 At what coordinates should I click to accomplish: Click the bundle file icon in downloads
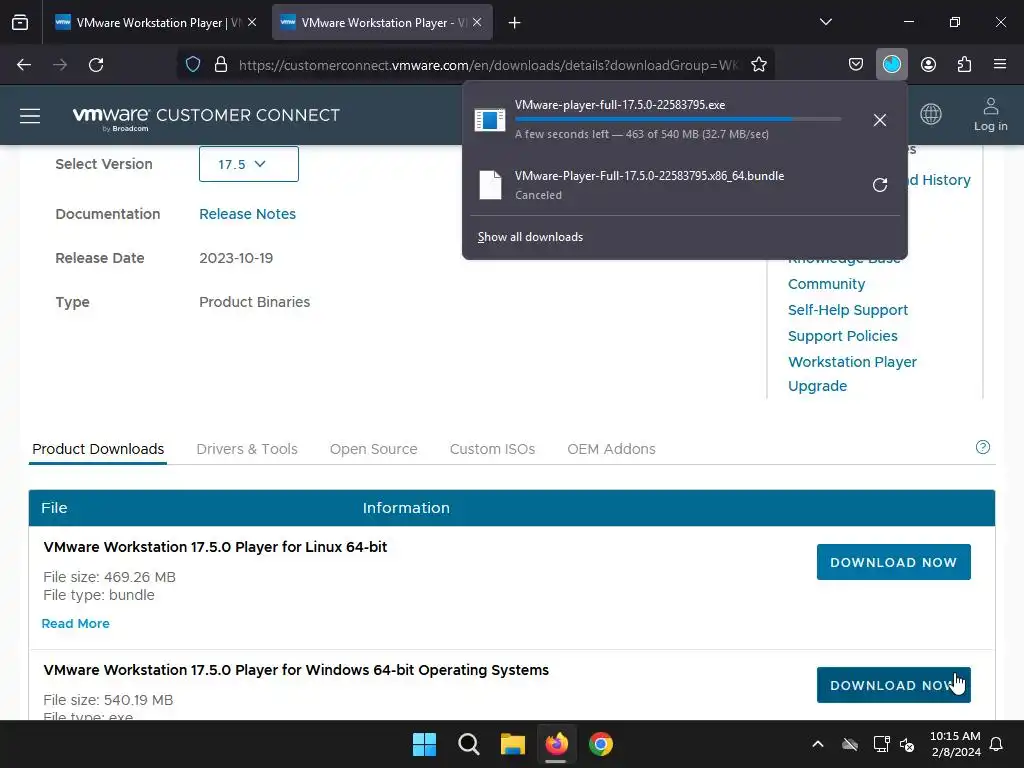490,185
